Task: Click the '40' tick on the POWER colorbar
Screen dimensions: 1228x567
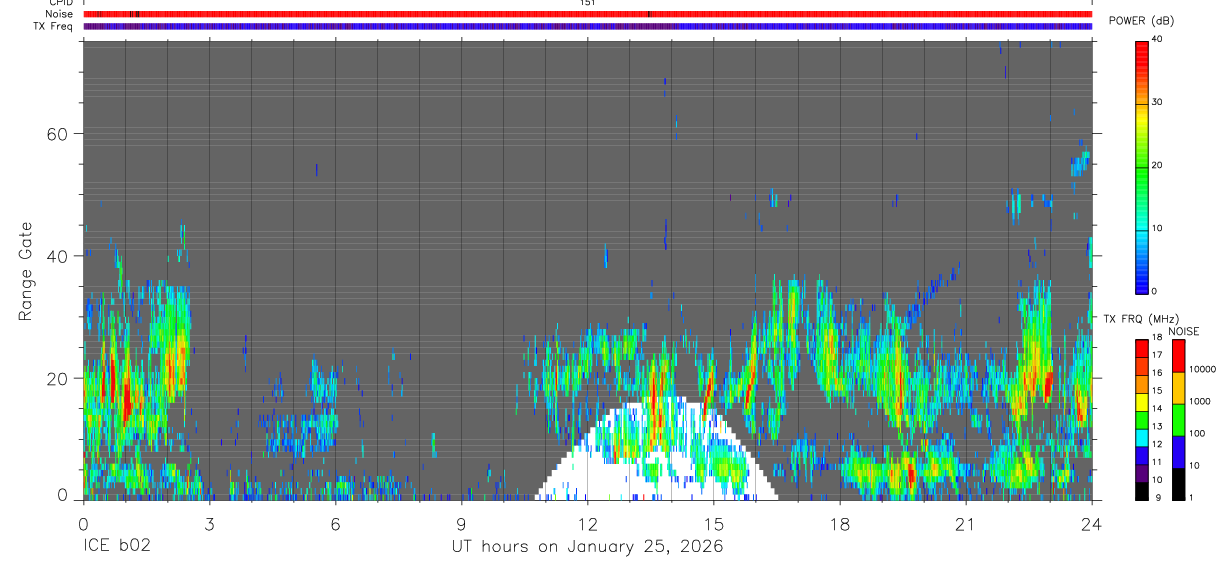Action: click(x=1157, y=39)
